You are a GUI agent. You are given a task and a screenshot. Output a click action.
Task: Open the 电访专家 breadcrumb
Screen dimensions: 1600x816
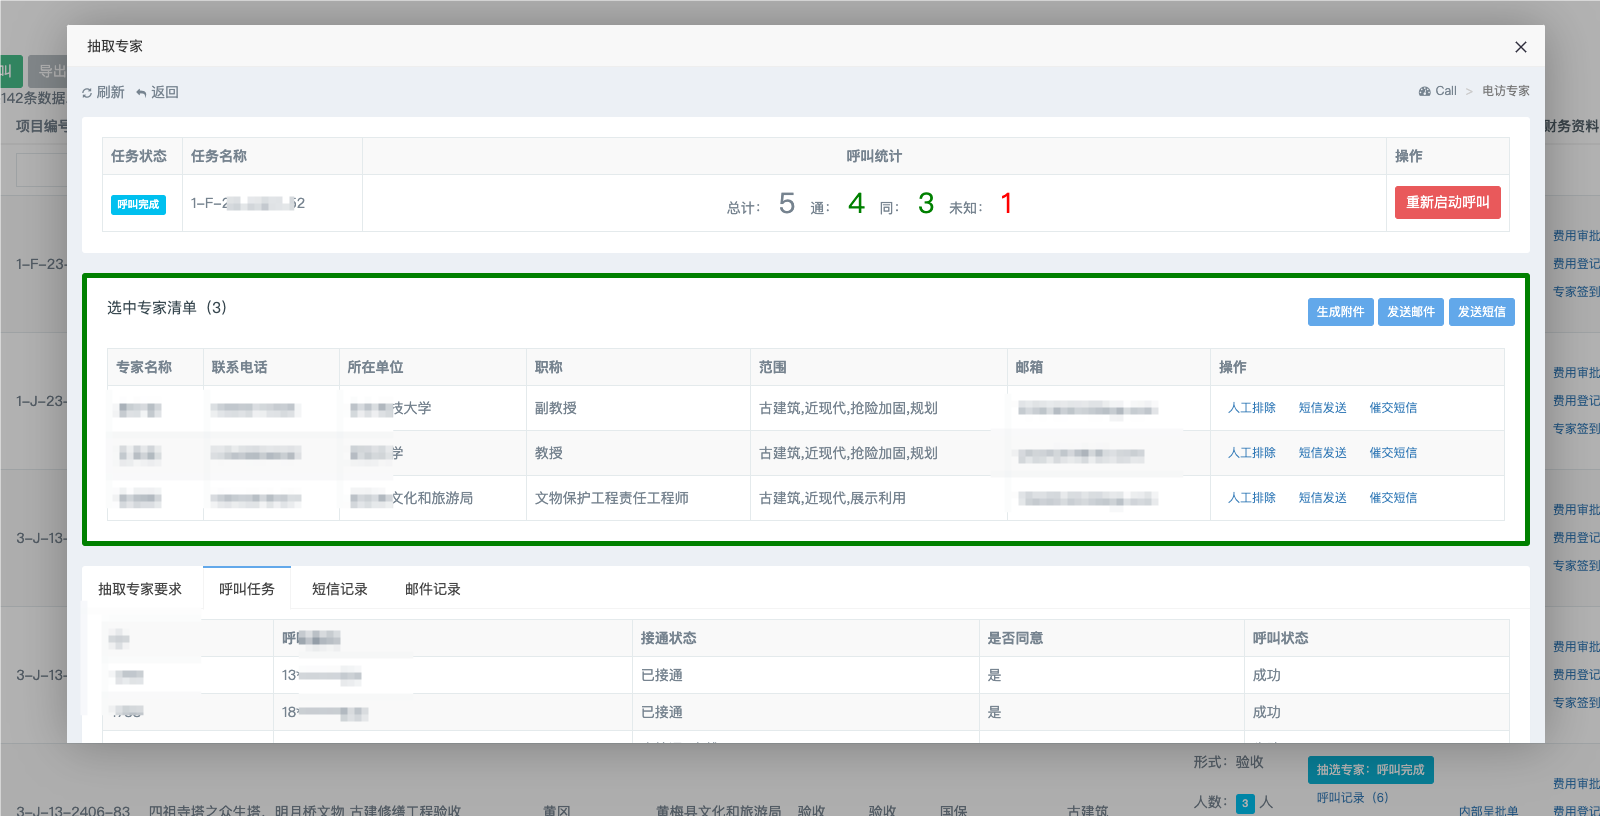tap(1505, 91)
